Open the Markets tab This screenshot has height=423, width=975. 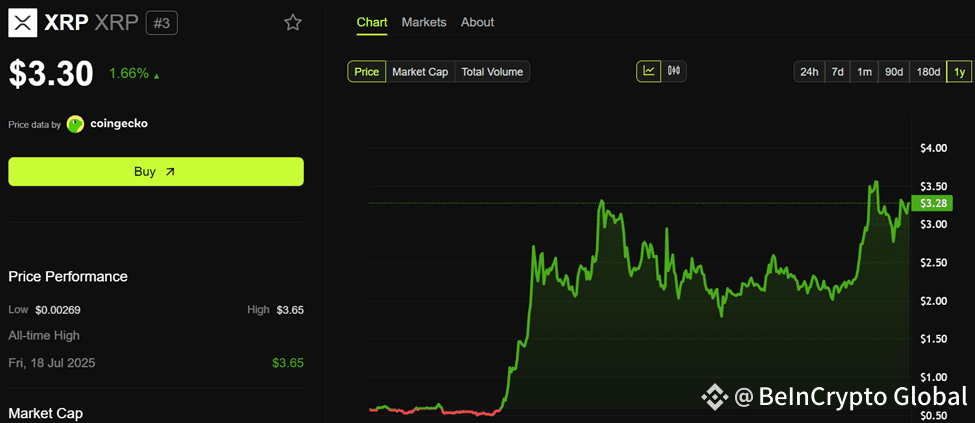(x=424, y=22)
